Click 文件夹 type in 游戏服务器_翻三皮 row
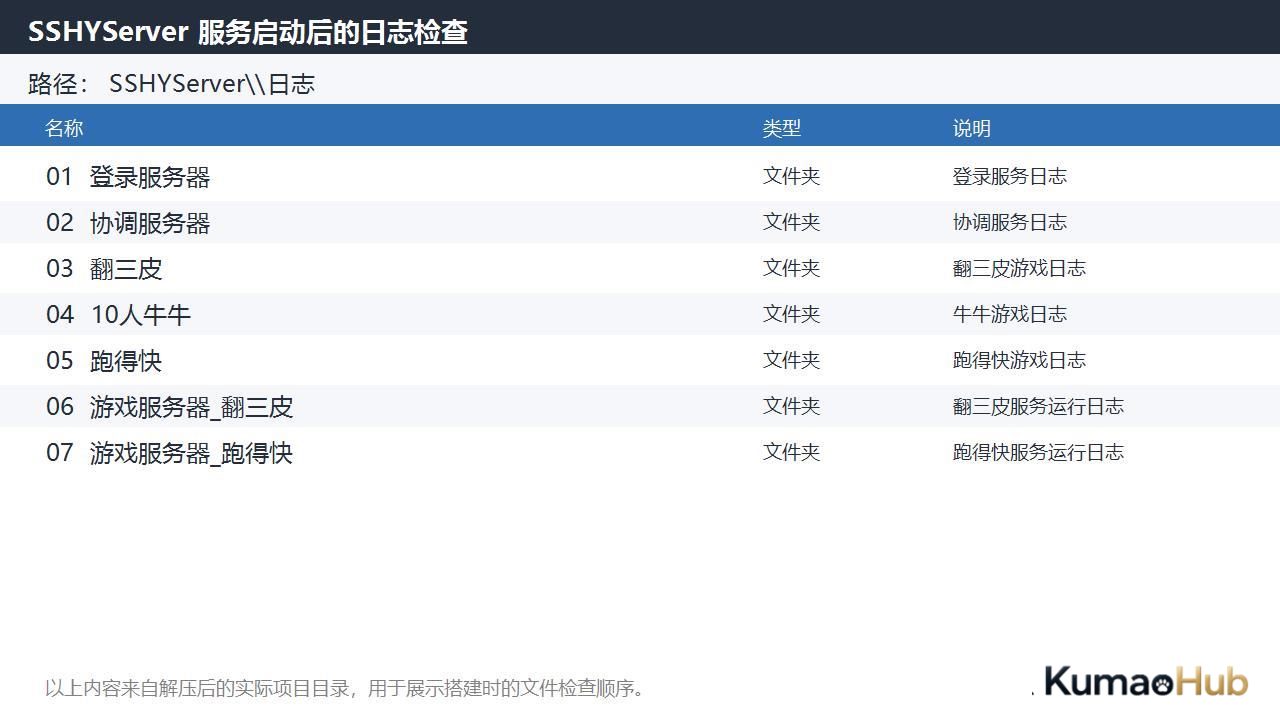Viewport: 1280px width, 720px height. pyautogui.click(x=791, y=406)
